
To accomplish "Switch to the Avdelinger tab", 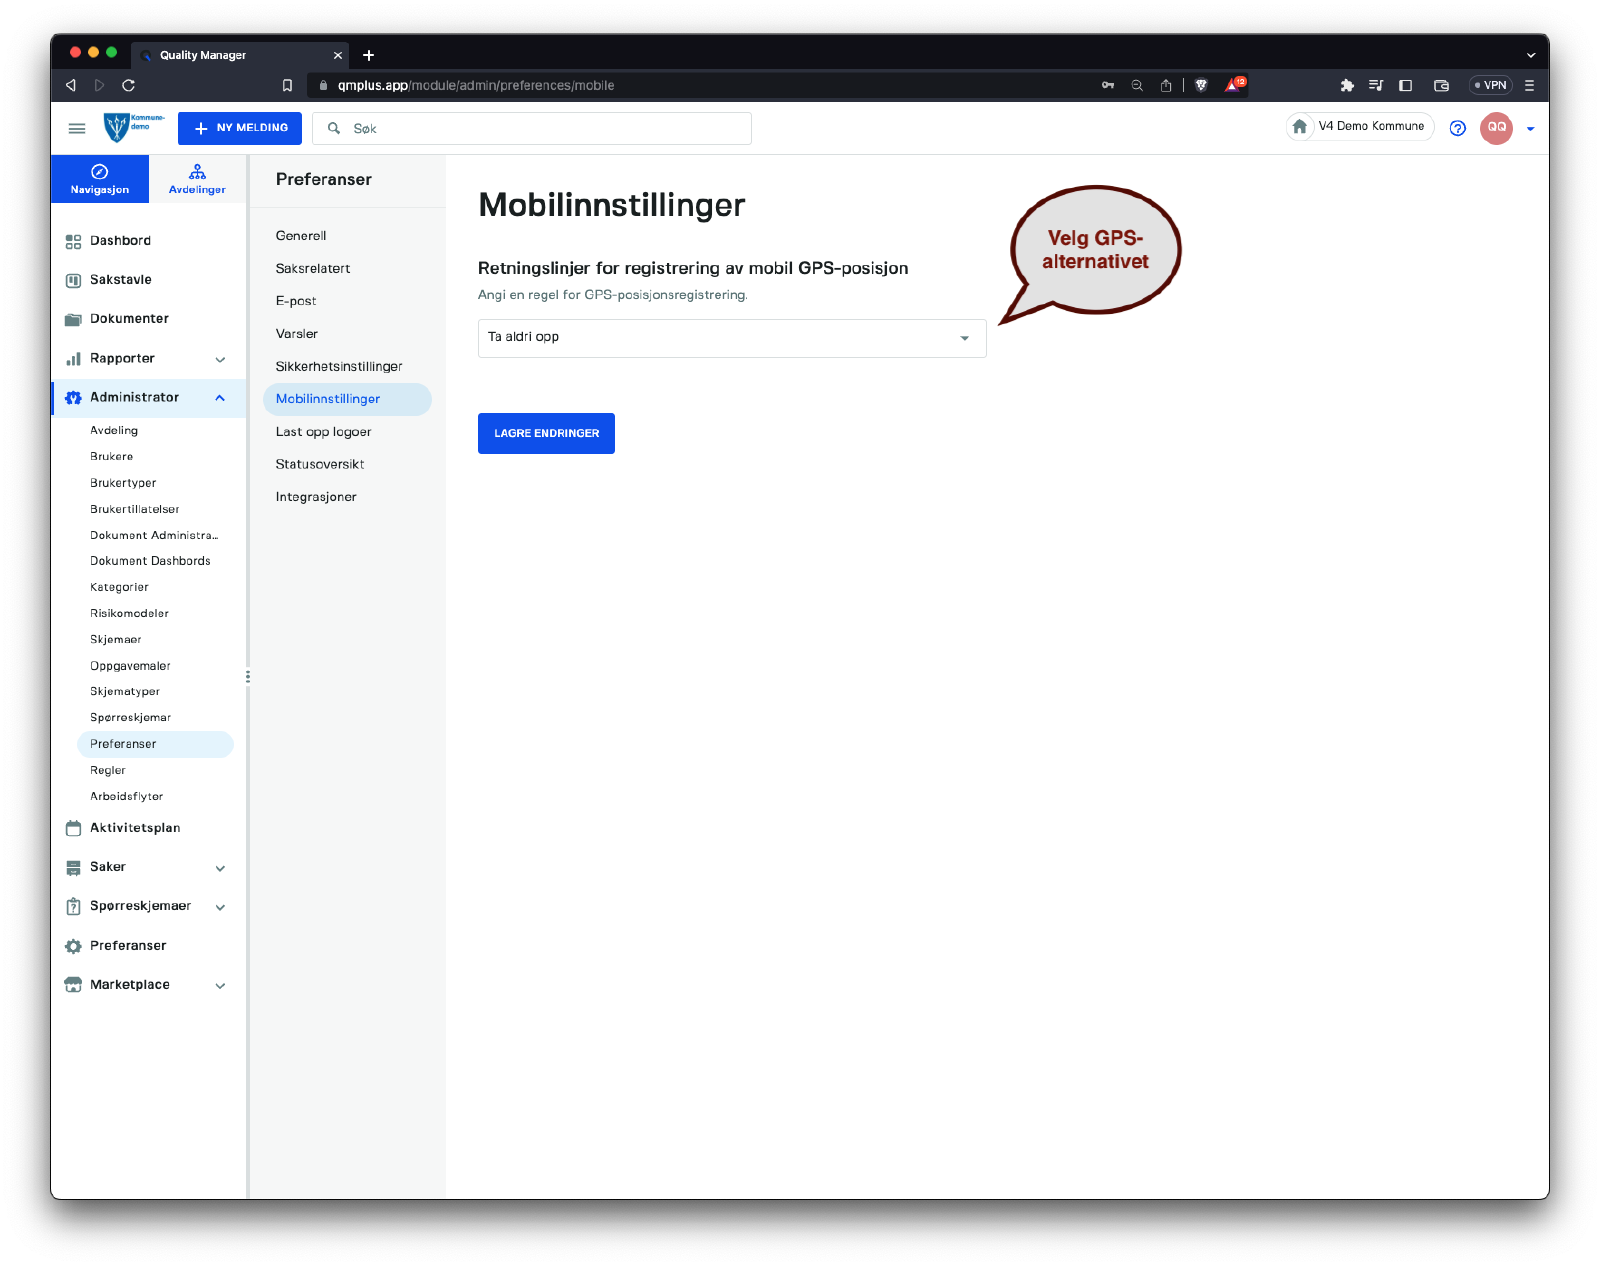I will point(197,179).
